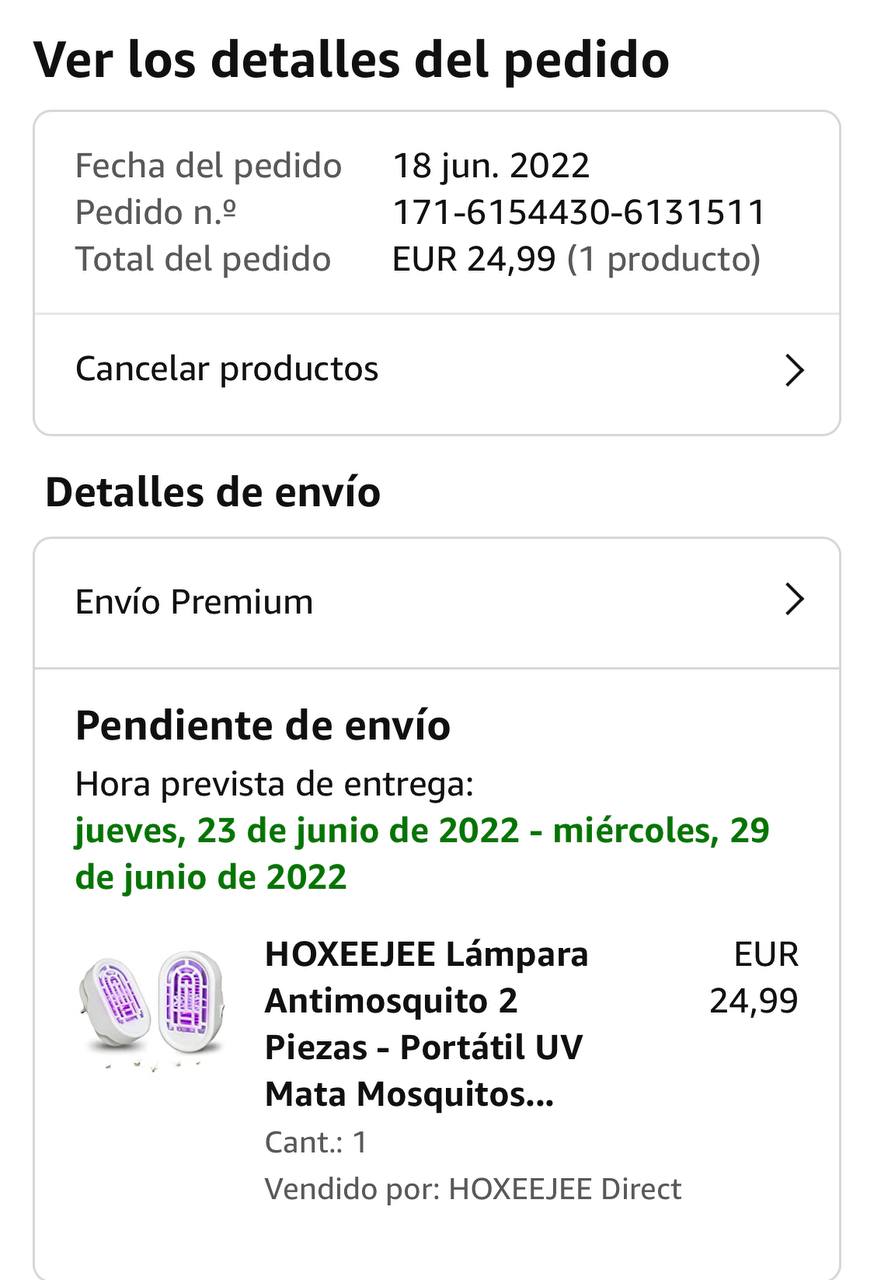
Task: Visit seller HOXEEJEE Direct link
Action: pyautogui.click(x=564, y=1189)
